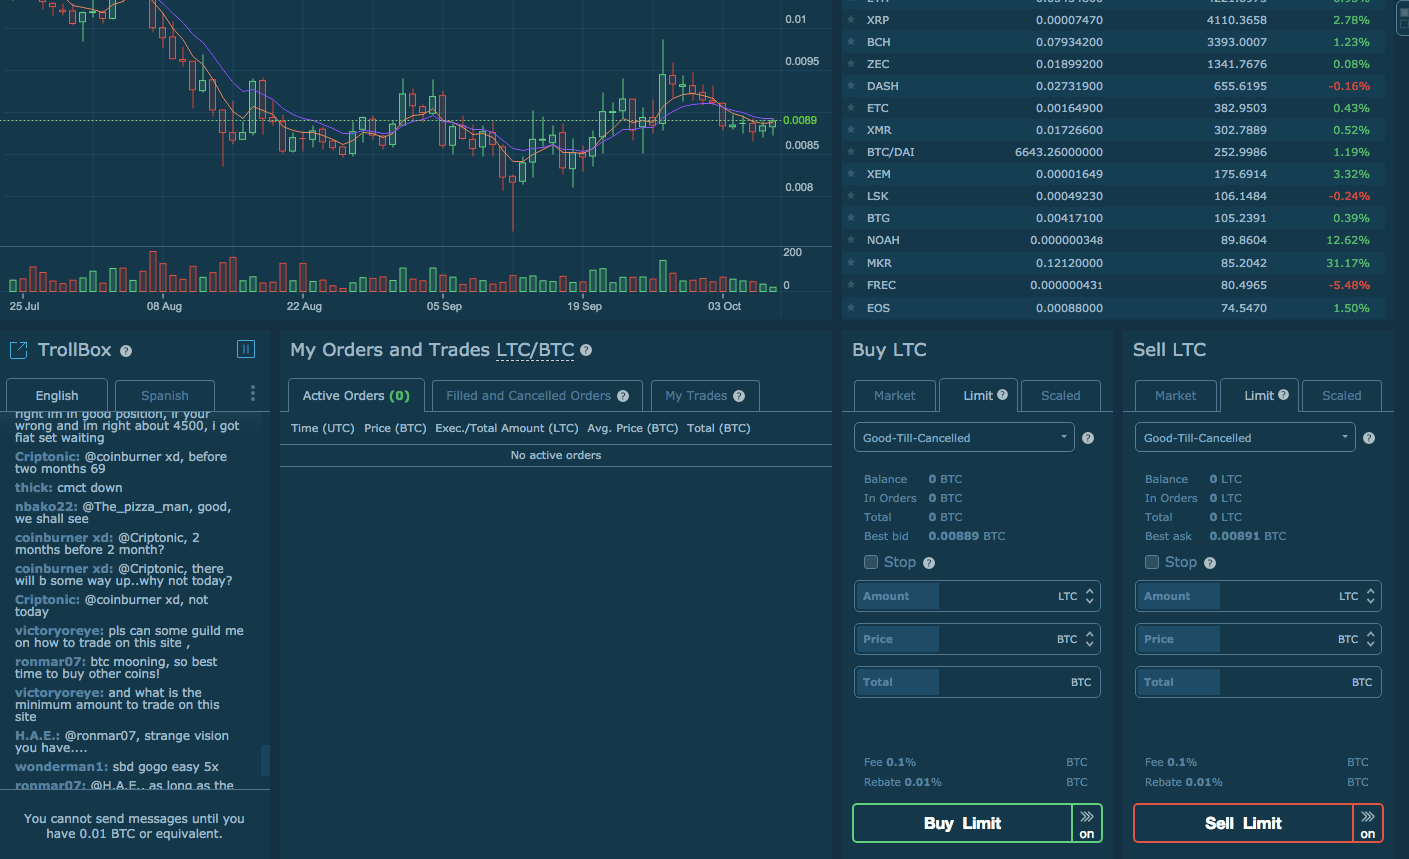The image size is (1409, 859).
Task: Favorite the EOS market
Action: pyautogui.click(x=851, y=308)
